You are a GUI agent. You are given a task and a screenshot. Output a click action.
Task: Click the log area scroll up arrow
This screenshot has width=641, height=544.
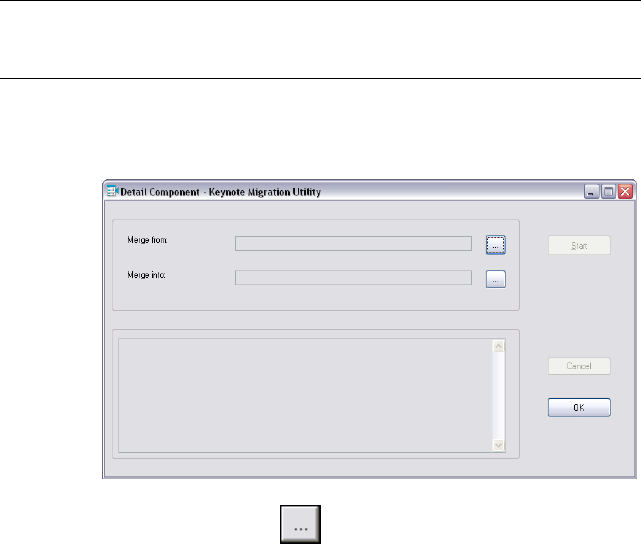coord(498,346)
